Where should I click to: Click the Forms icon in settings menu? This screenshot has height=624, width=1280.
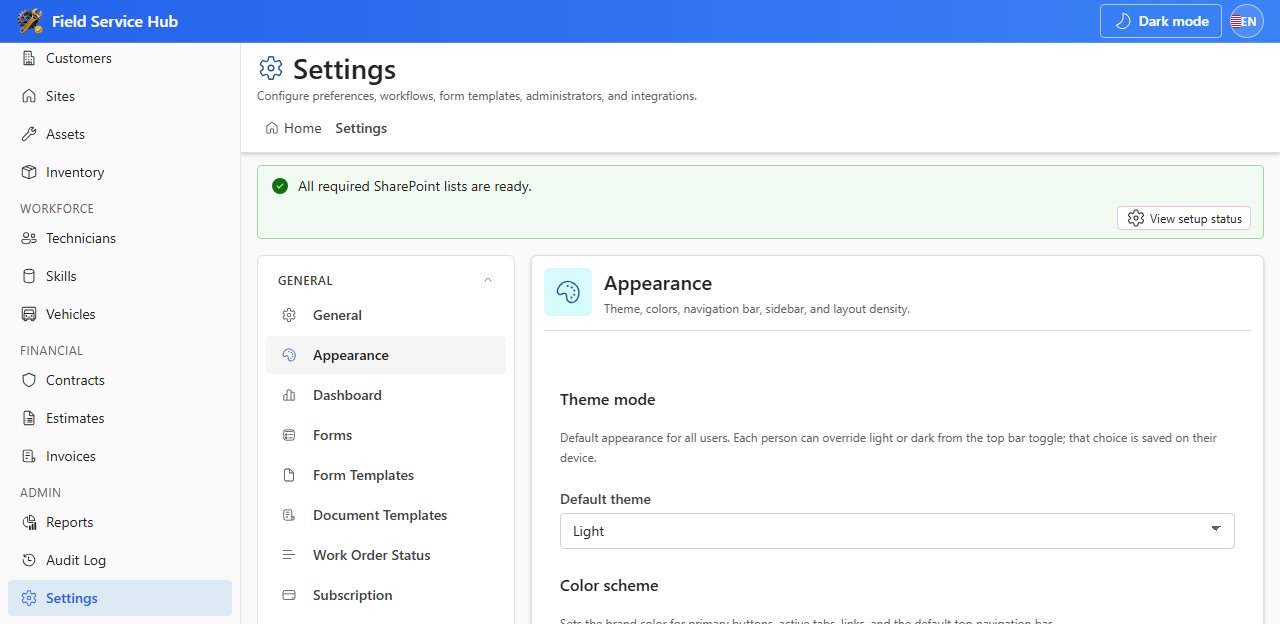tap(289, 435)
